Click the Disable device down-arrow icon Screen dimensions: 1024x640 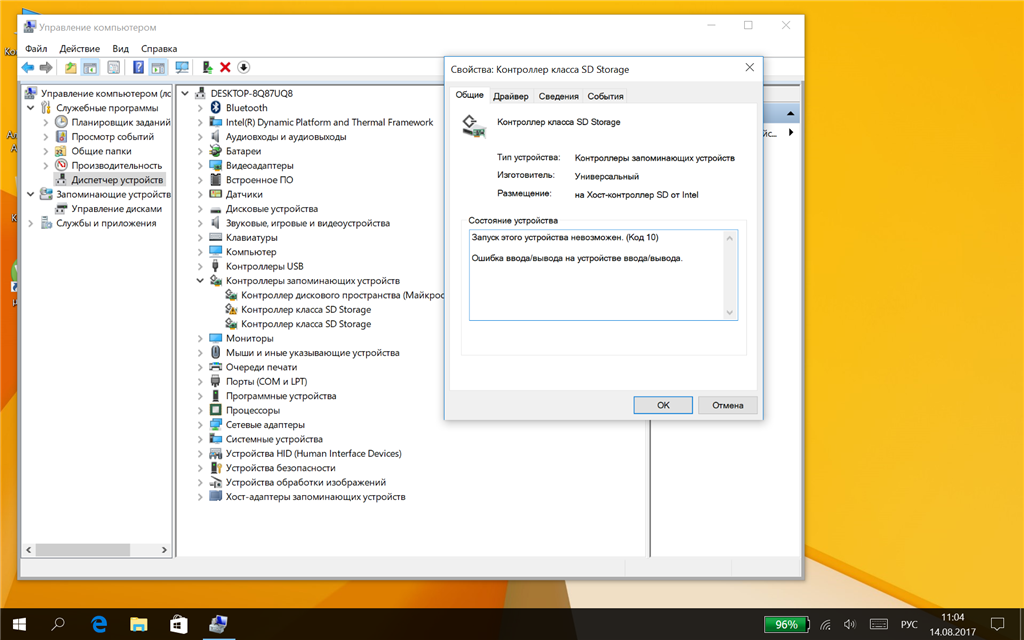[244, 67]
